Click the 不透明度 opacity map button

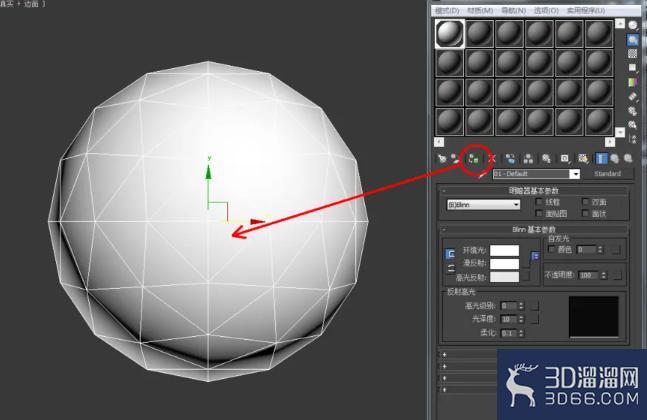pos(618,275)
